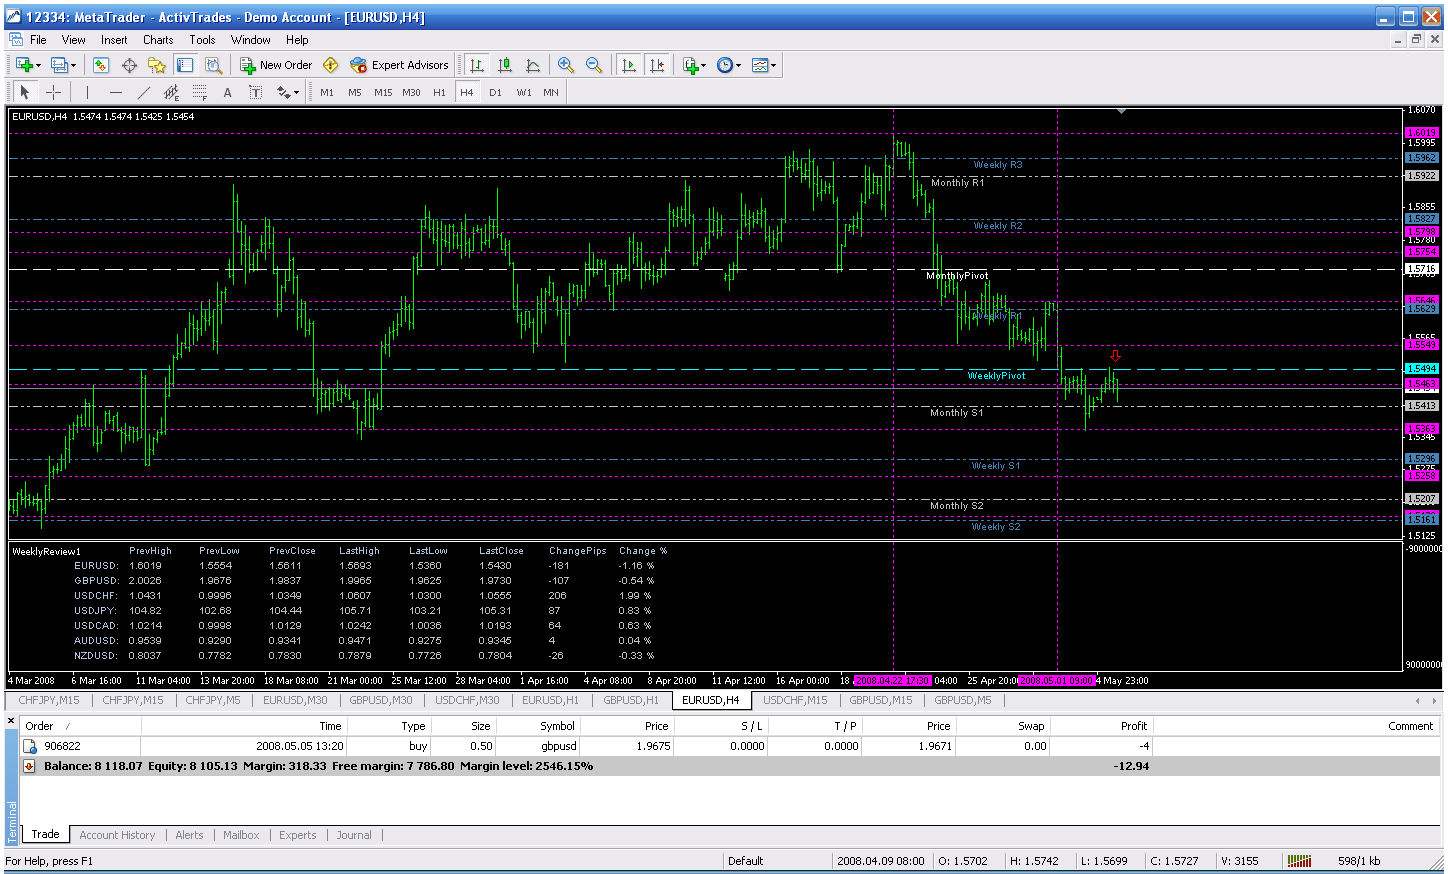Switch to the GBPUSD,H1 chart tab

pos(630,700)
